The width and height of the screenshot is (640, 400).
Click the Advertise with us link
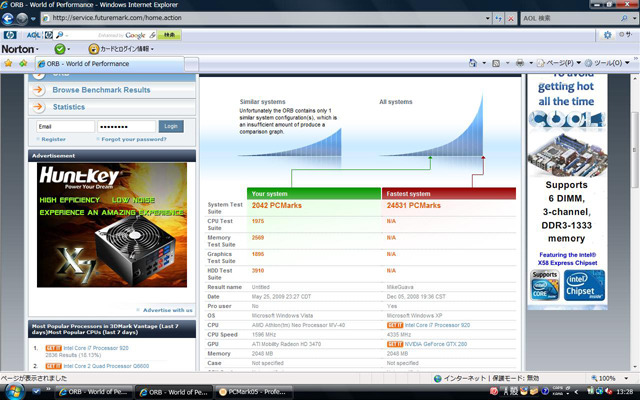point(167,310)
